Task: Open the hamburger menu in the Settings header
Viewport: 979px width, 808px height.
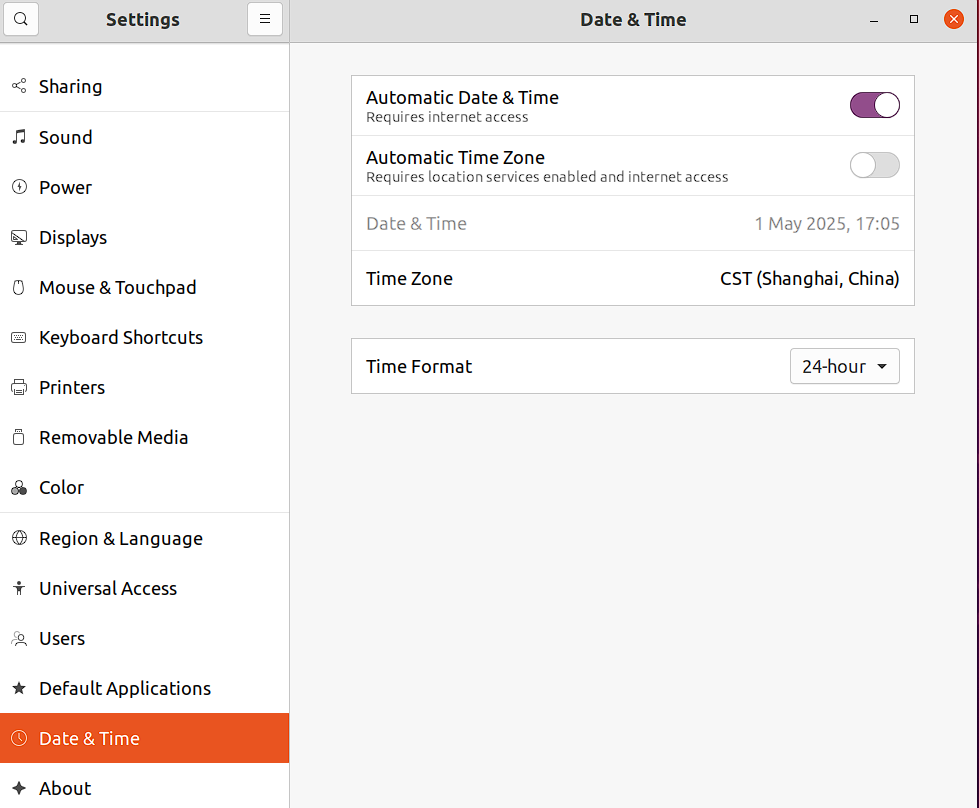Action: [265, 19]
